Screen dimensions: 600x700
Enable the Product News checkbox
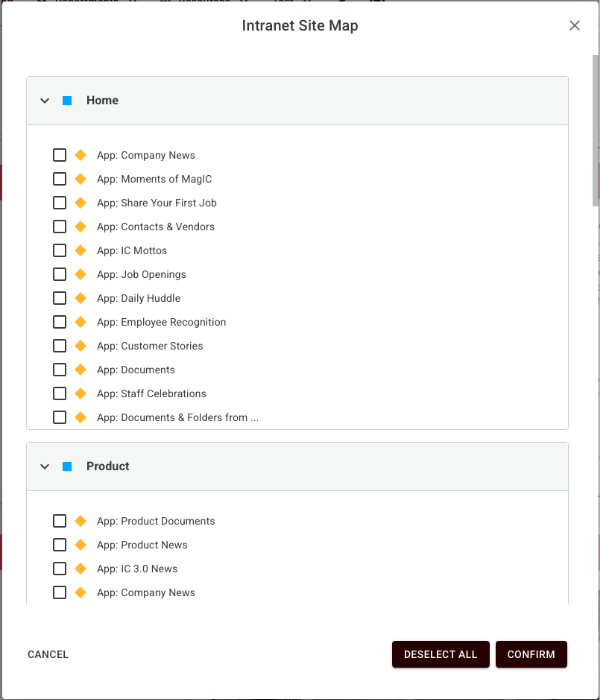[60, 545]
